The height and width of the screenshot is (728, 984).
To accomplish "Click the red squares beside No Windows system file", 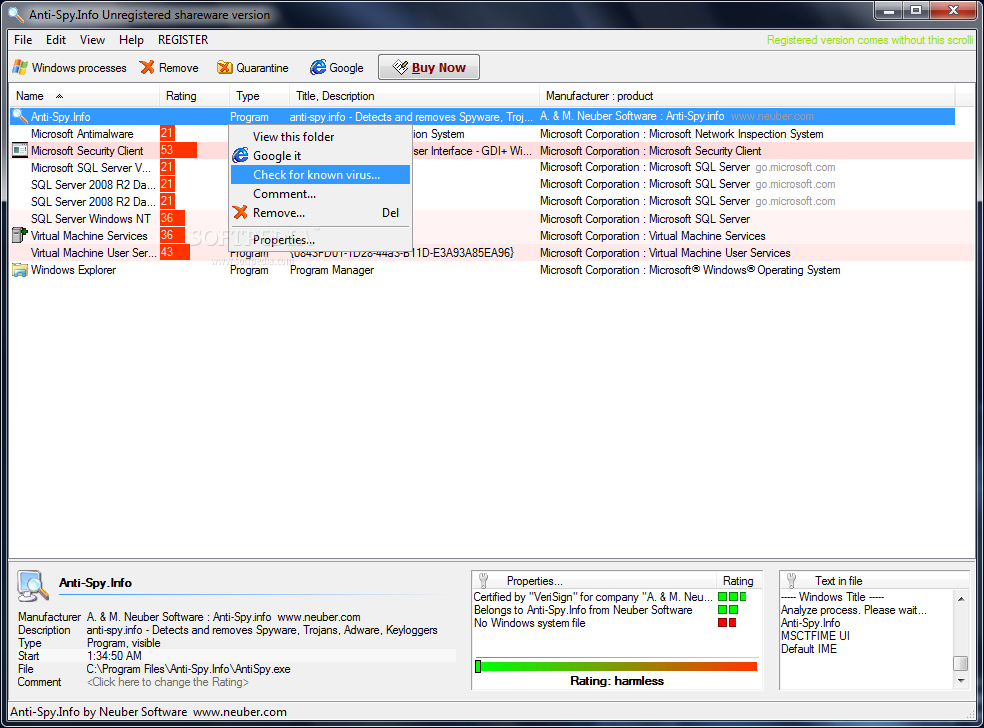I will pos(727,623).
